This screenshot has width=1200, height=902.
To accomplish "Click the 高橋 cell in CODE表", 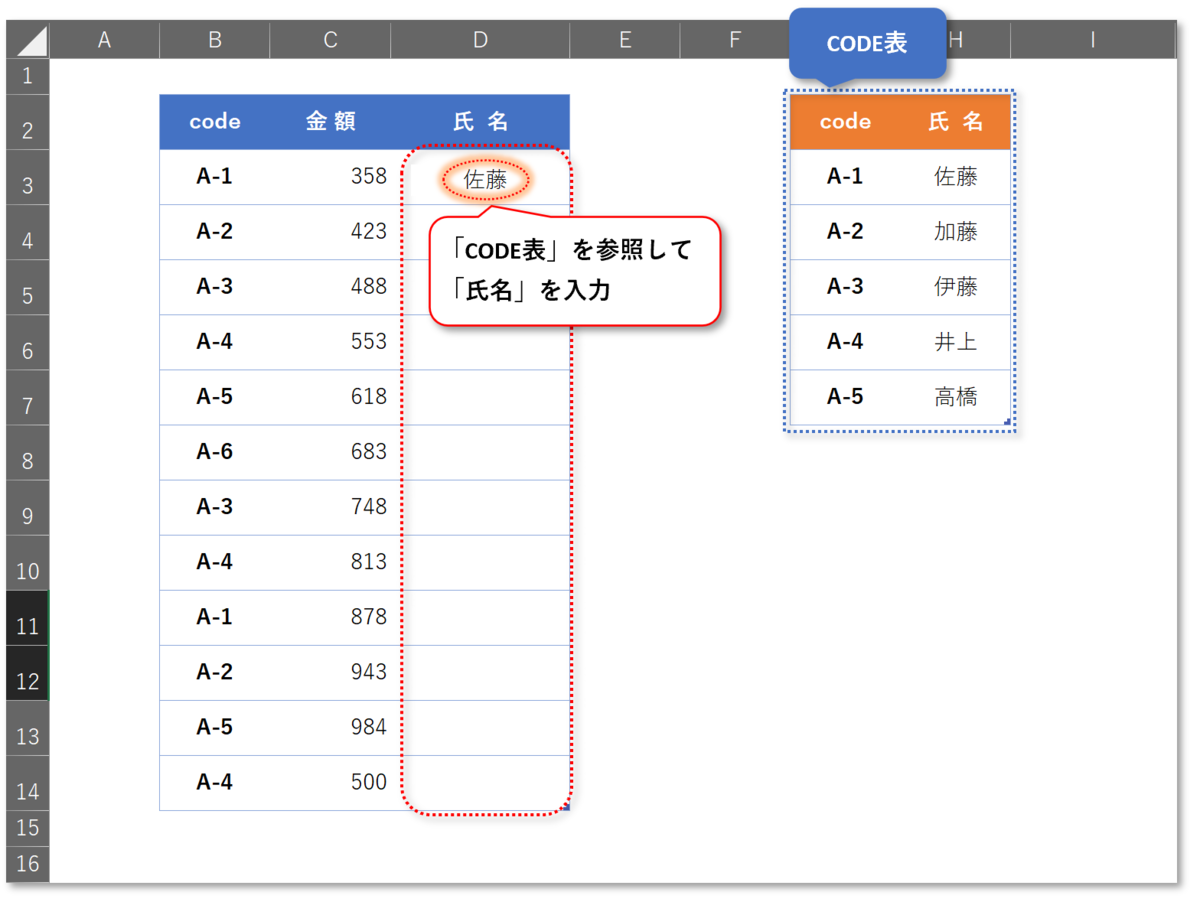I will tap(956, 396).
